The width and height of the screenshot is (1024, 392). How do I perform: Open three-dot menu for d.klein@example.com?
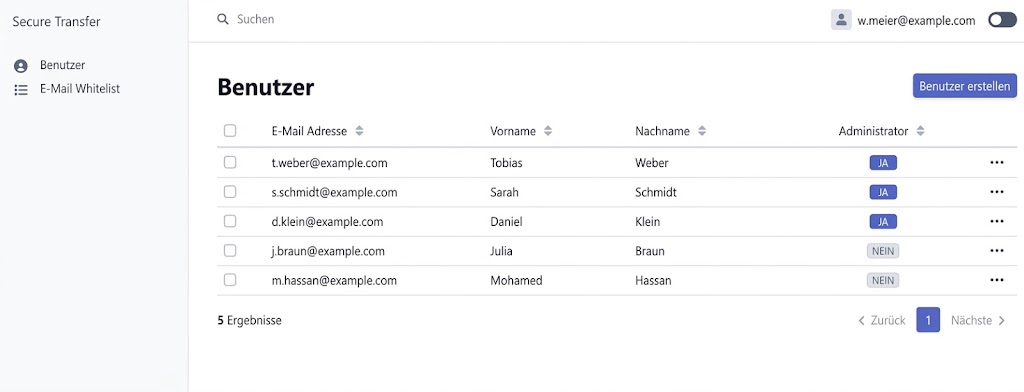coord(996,221)
